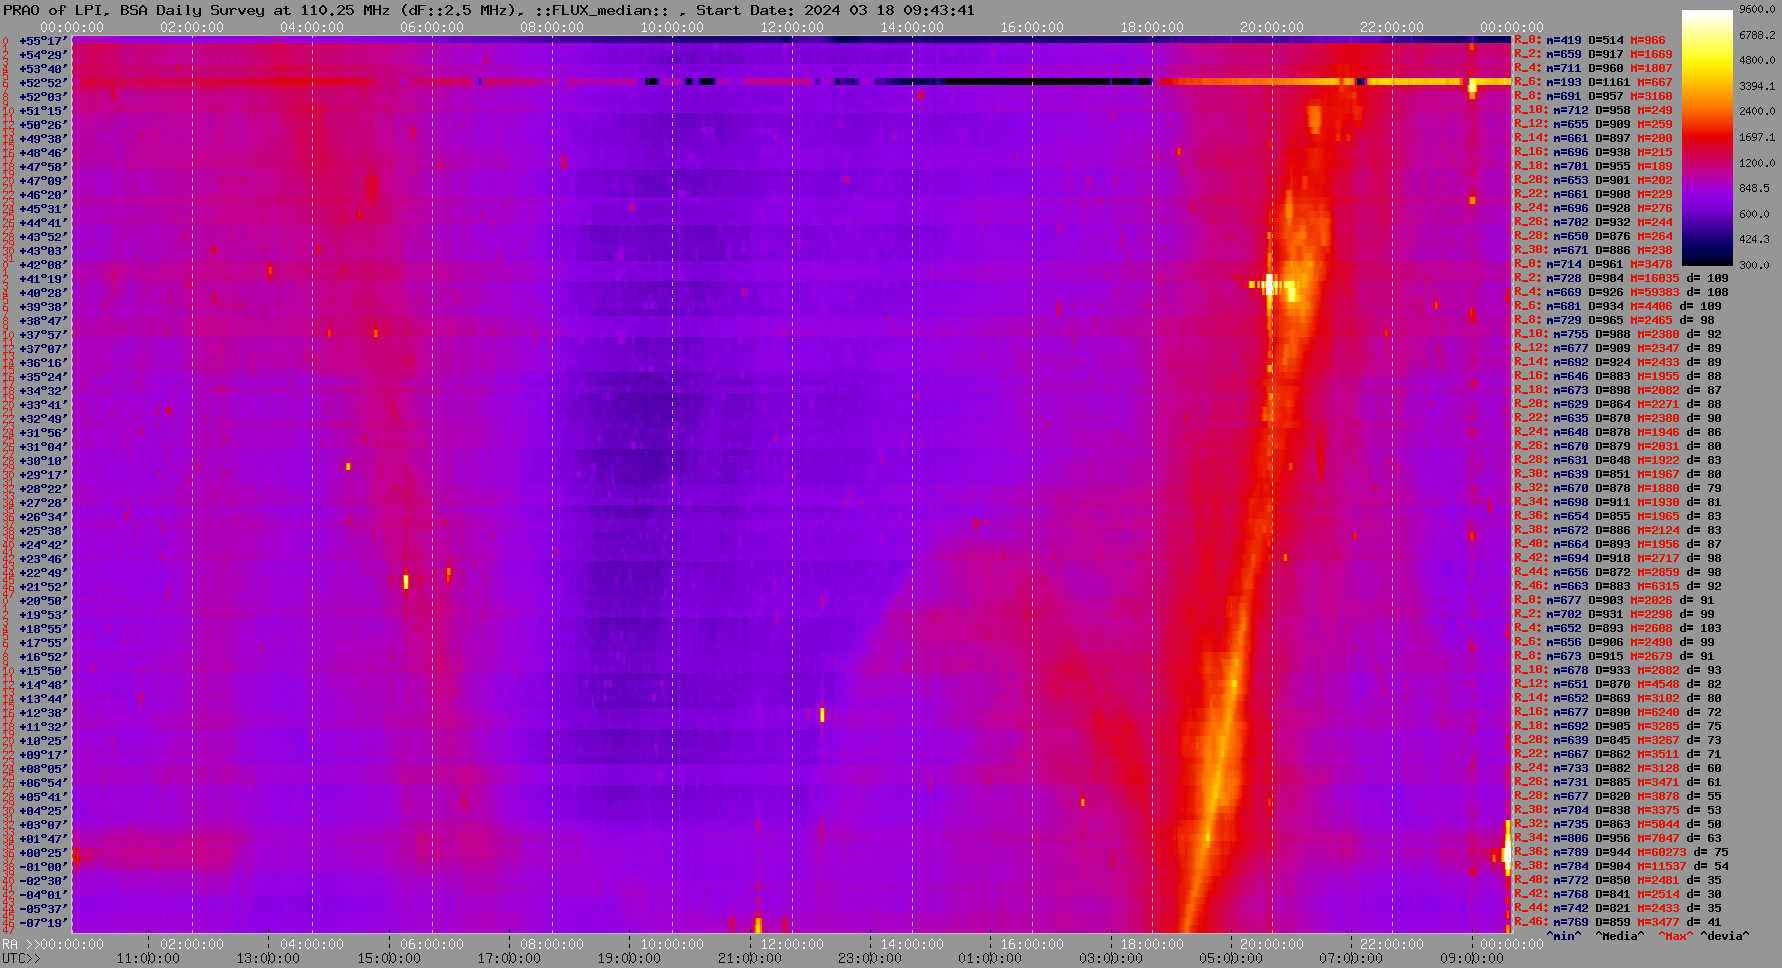This screenshot has height=968, width=1782.
Task: Click the UTC tick label 09:00:00
Action: click(x=1471, y=959)
